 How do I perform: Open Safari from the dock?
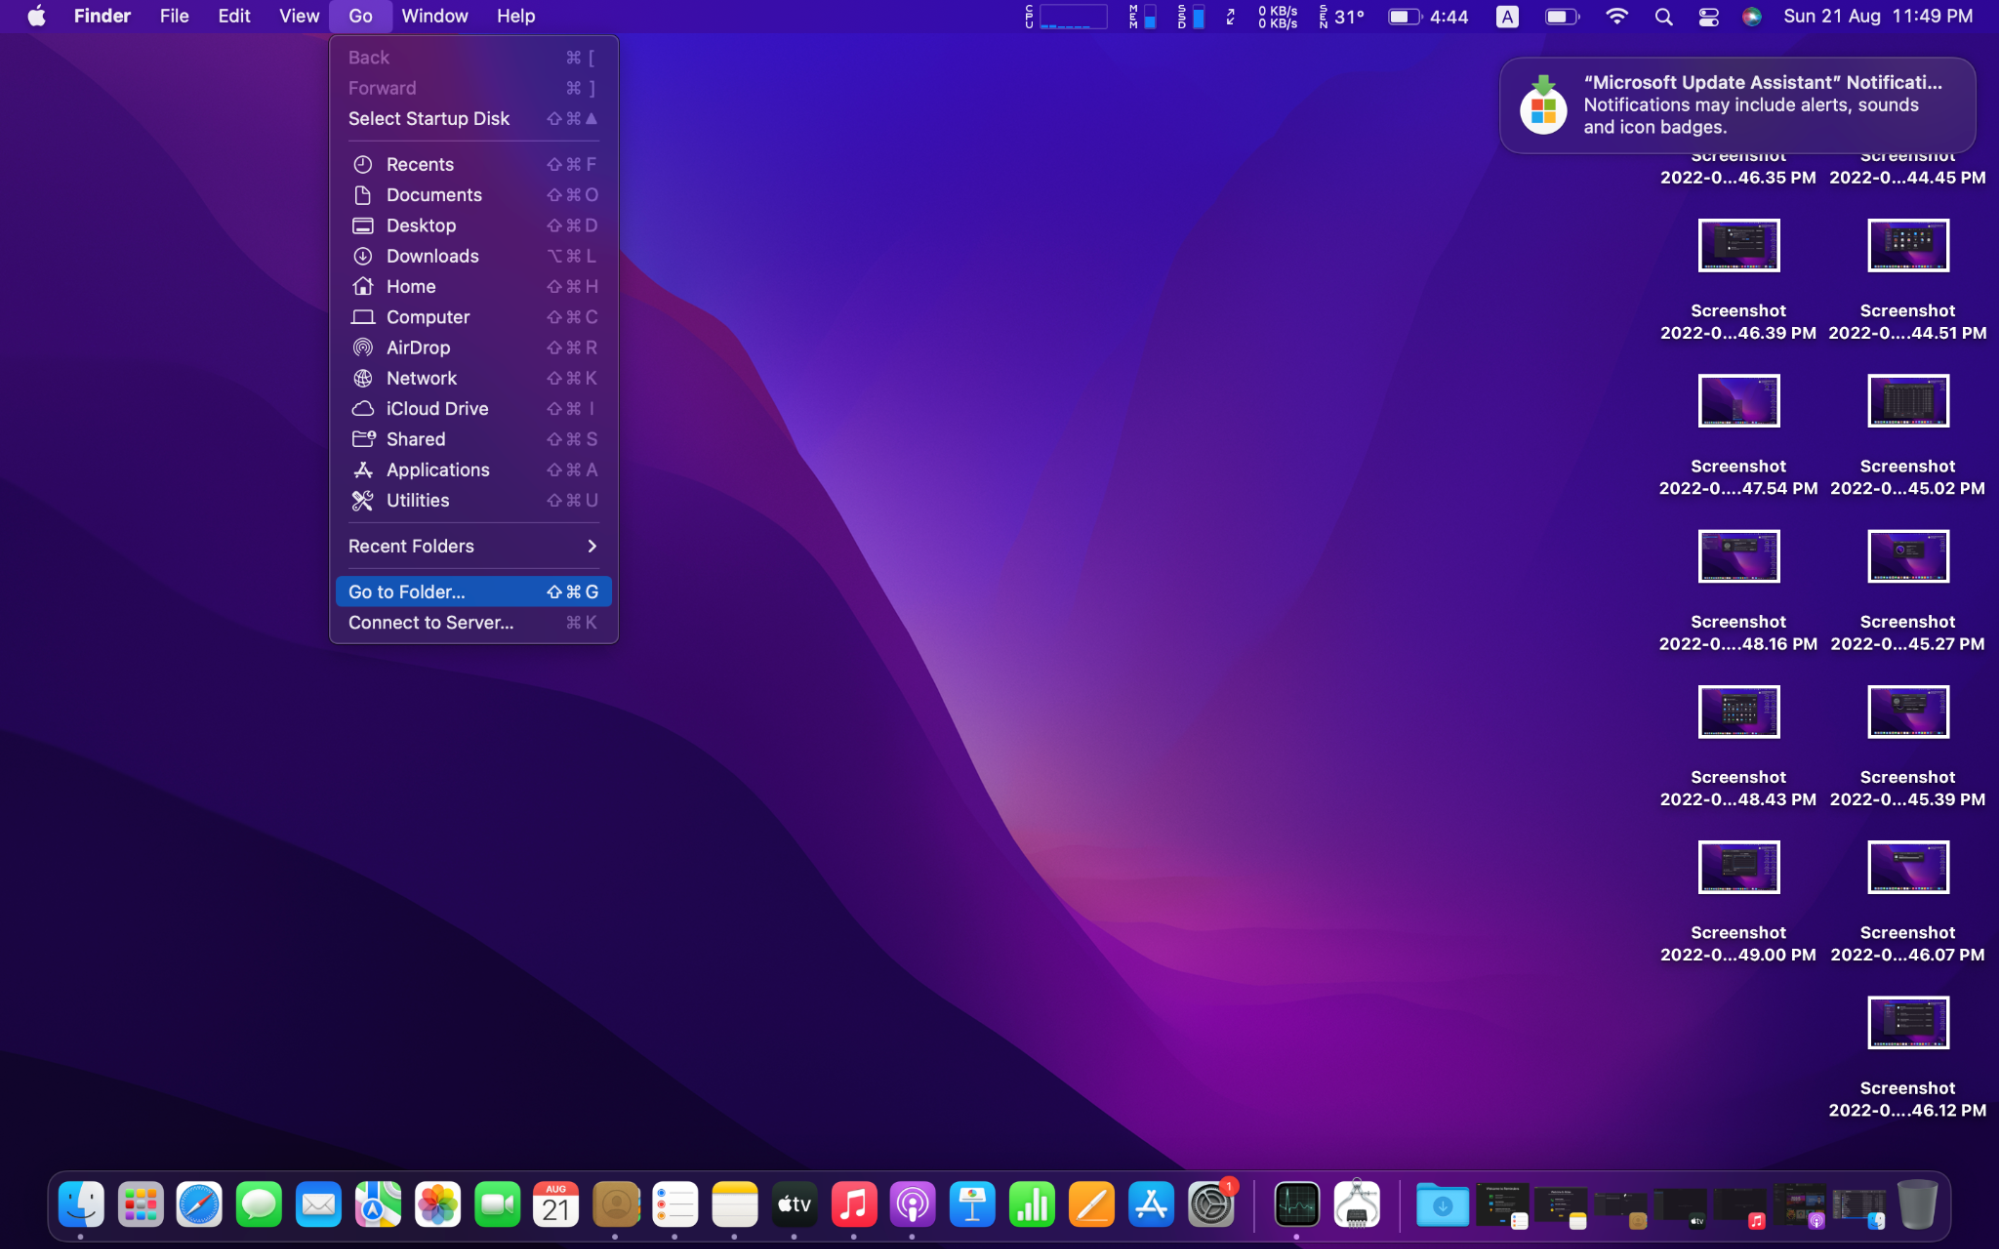click(x=199, y=1205)
